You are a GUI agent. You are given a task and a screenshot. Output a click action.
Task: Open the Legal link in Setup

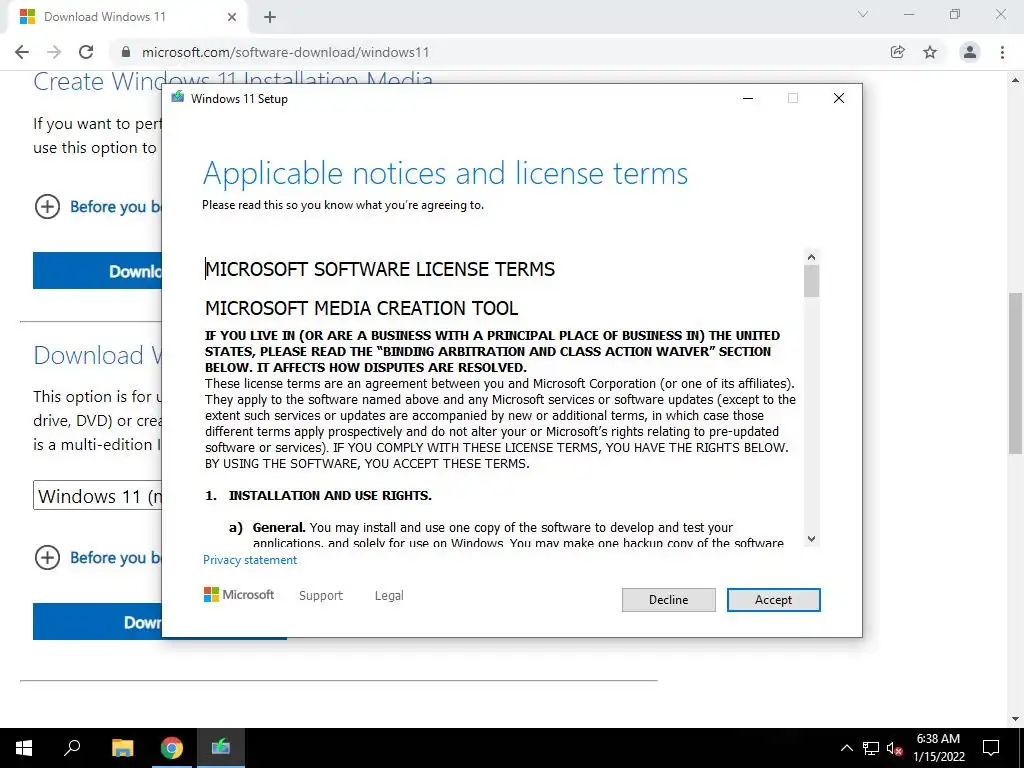tap(389, 596)
